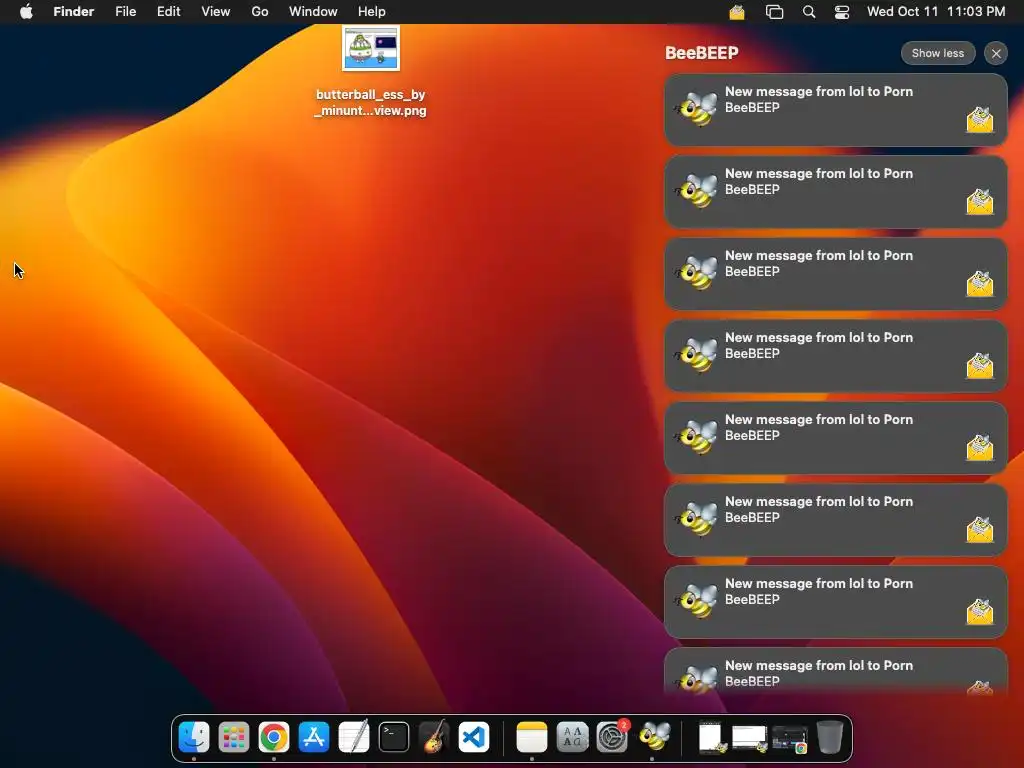
Task: Open Spotlight search magnifier icon
Action: 808,12
